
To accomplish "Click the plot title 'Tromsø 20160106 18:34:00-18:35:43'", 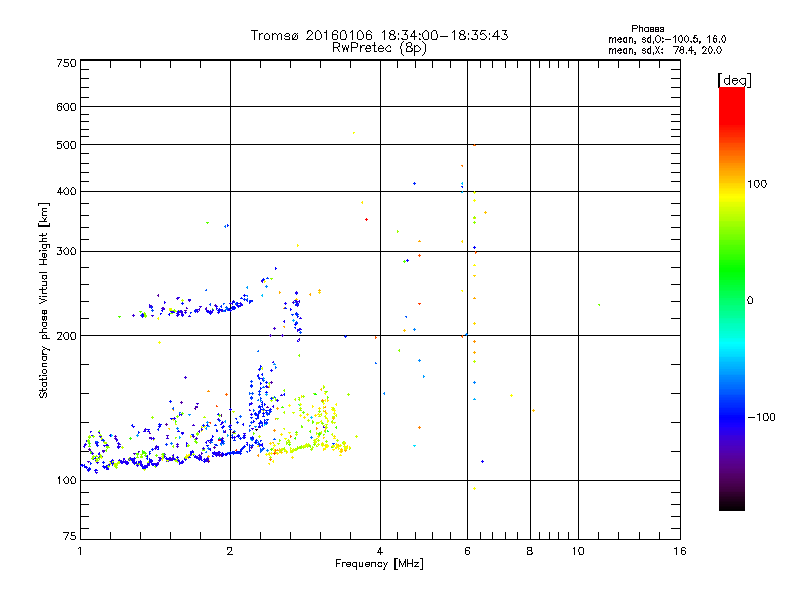I will (x=379, y=35).
